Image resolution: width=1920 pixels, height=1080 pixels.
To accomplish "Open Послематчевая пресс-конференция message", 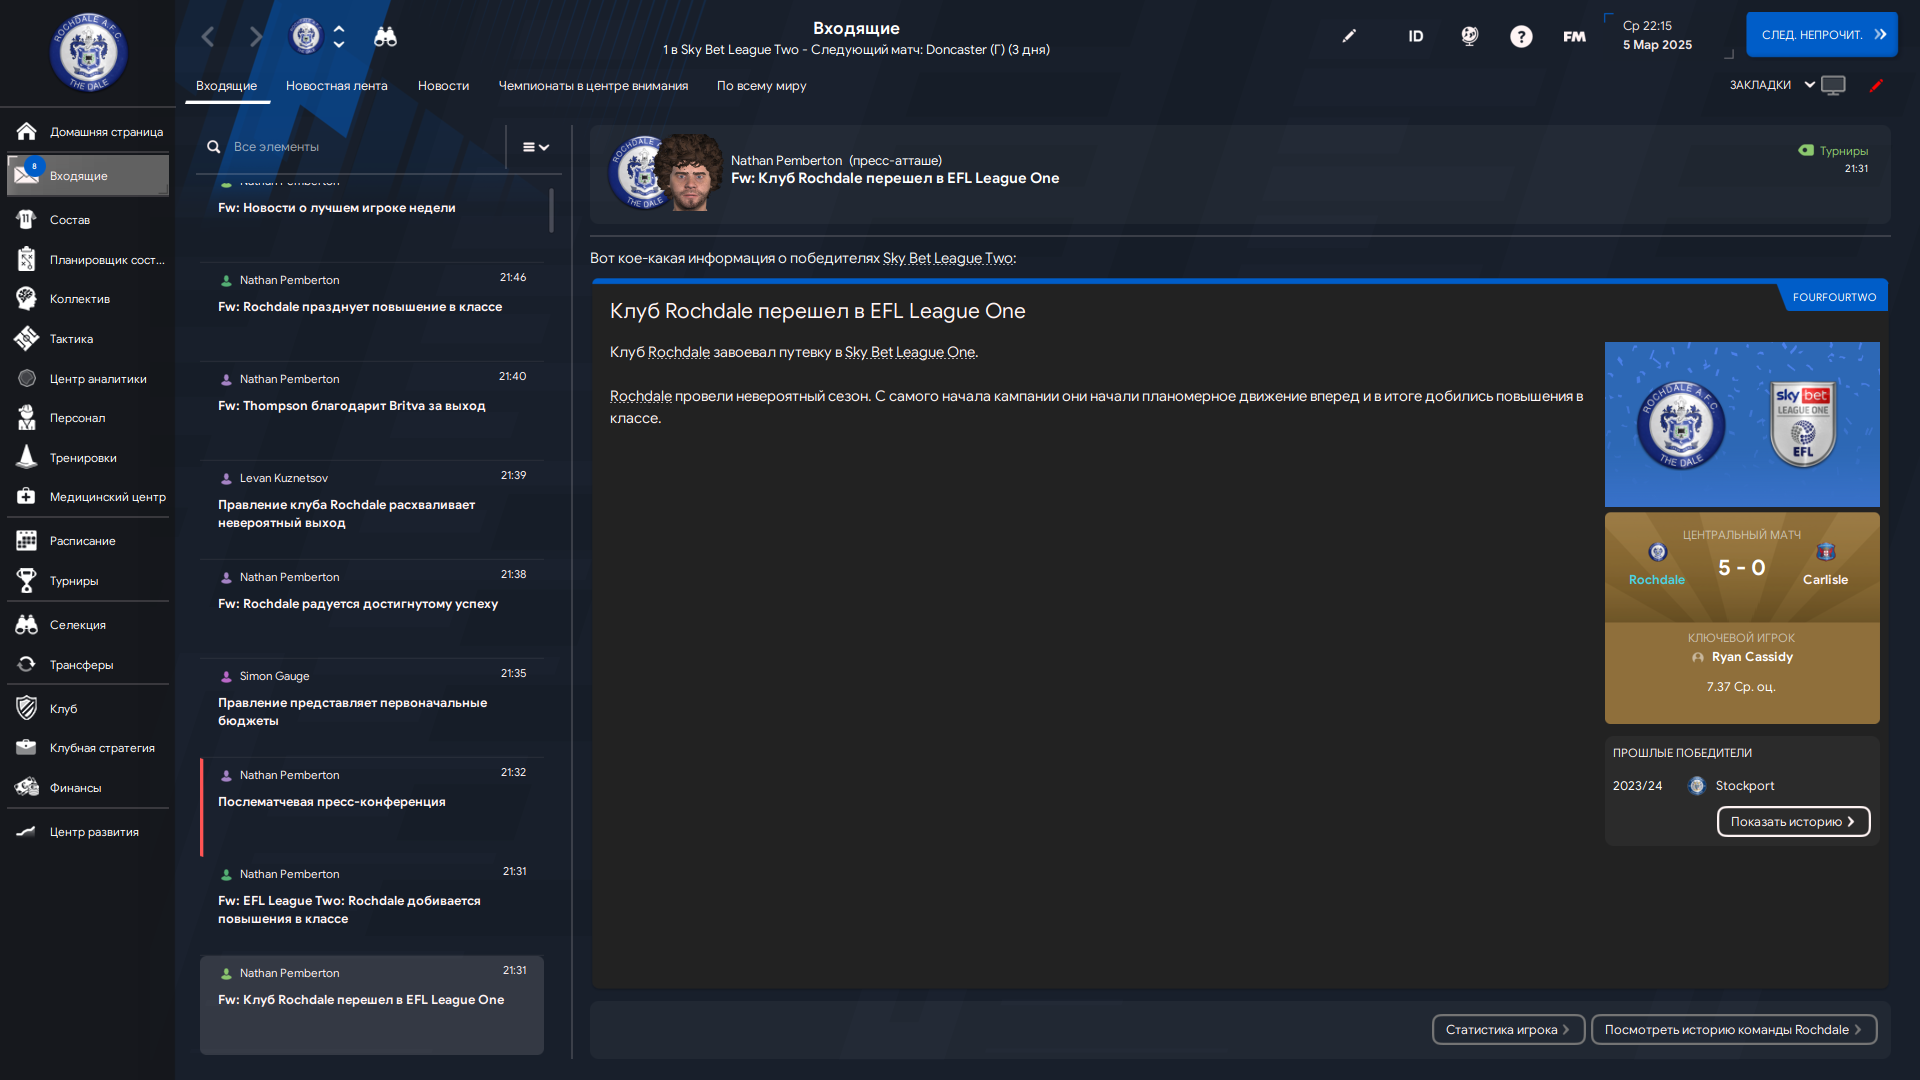I will tap(372, 806).
